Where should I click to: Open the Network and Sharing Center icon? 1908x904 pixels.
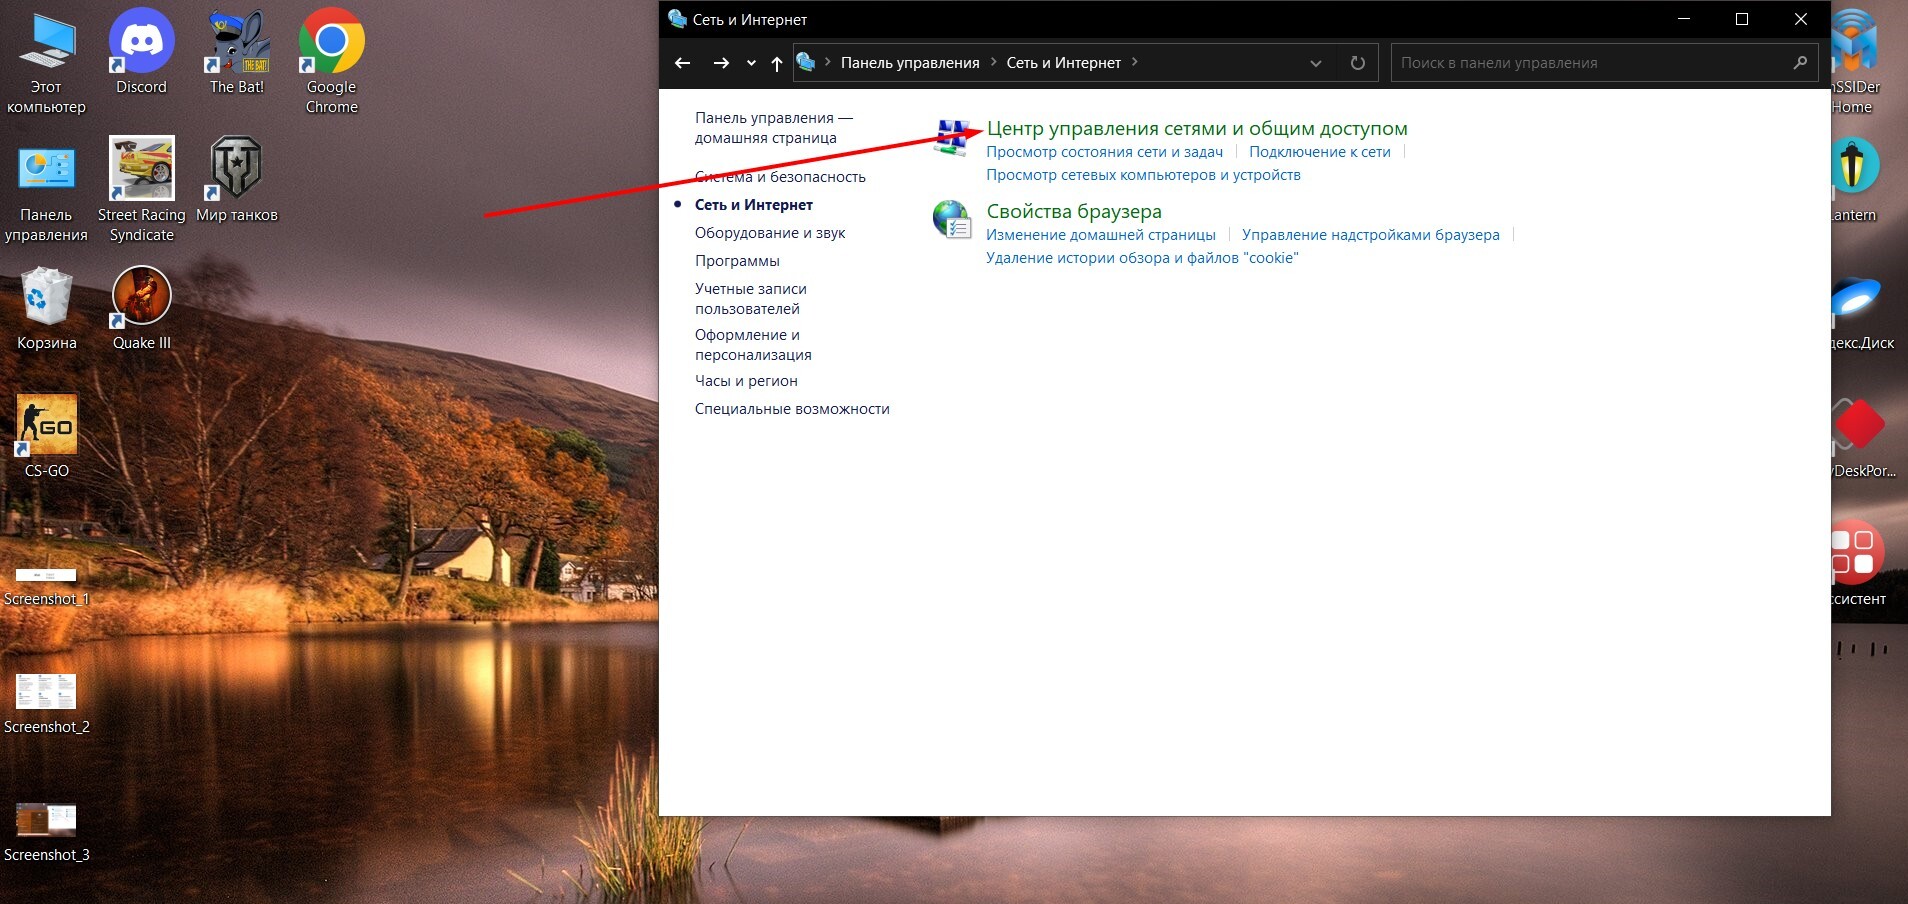(952, 138)
